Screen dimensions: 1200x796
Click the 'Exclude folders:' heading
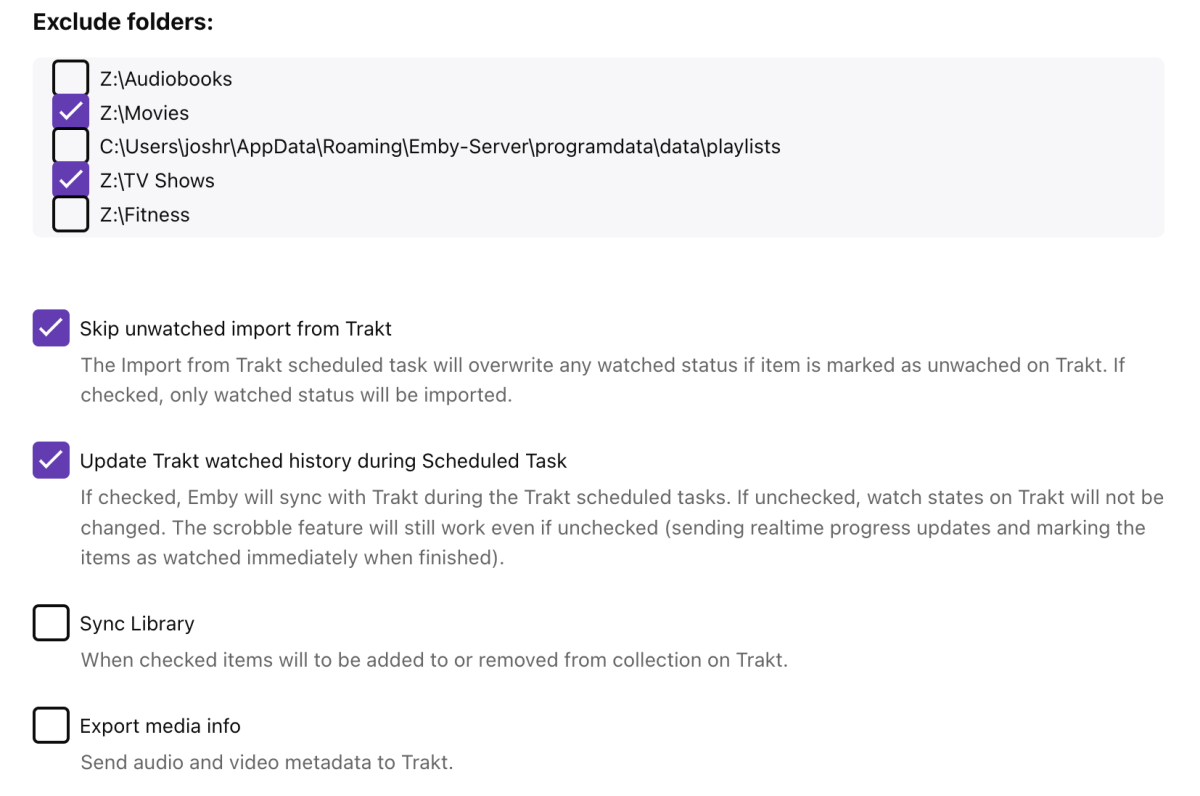pos(123,22)
